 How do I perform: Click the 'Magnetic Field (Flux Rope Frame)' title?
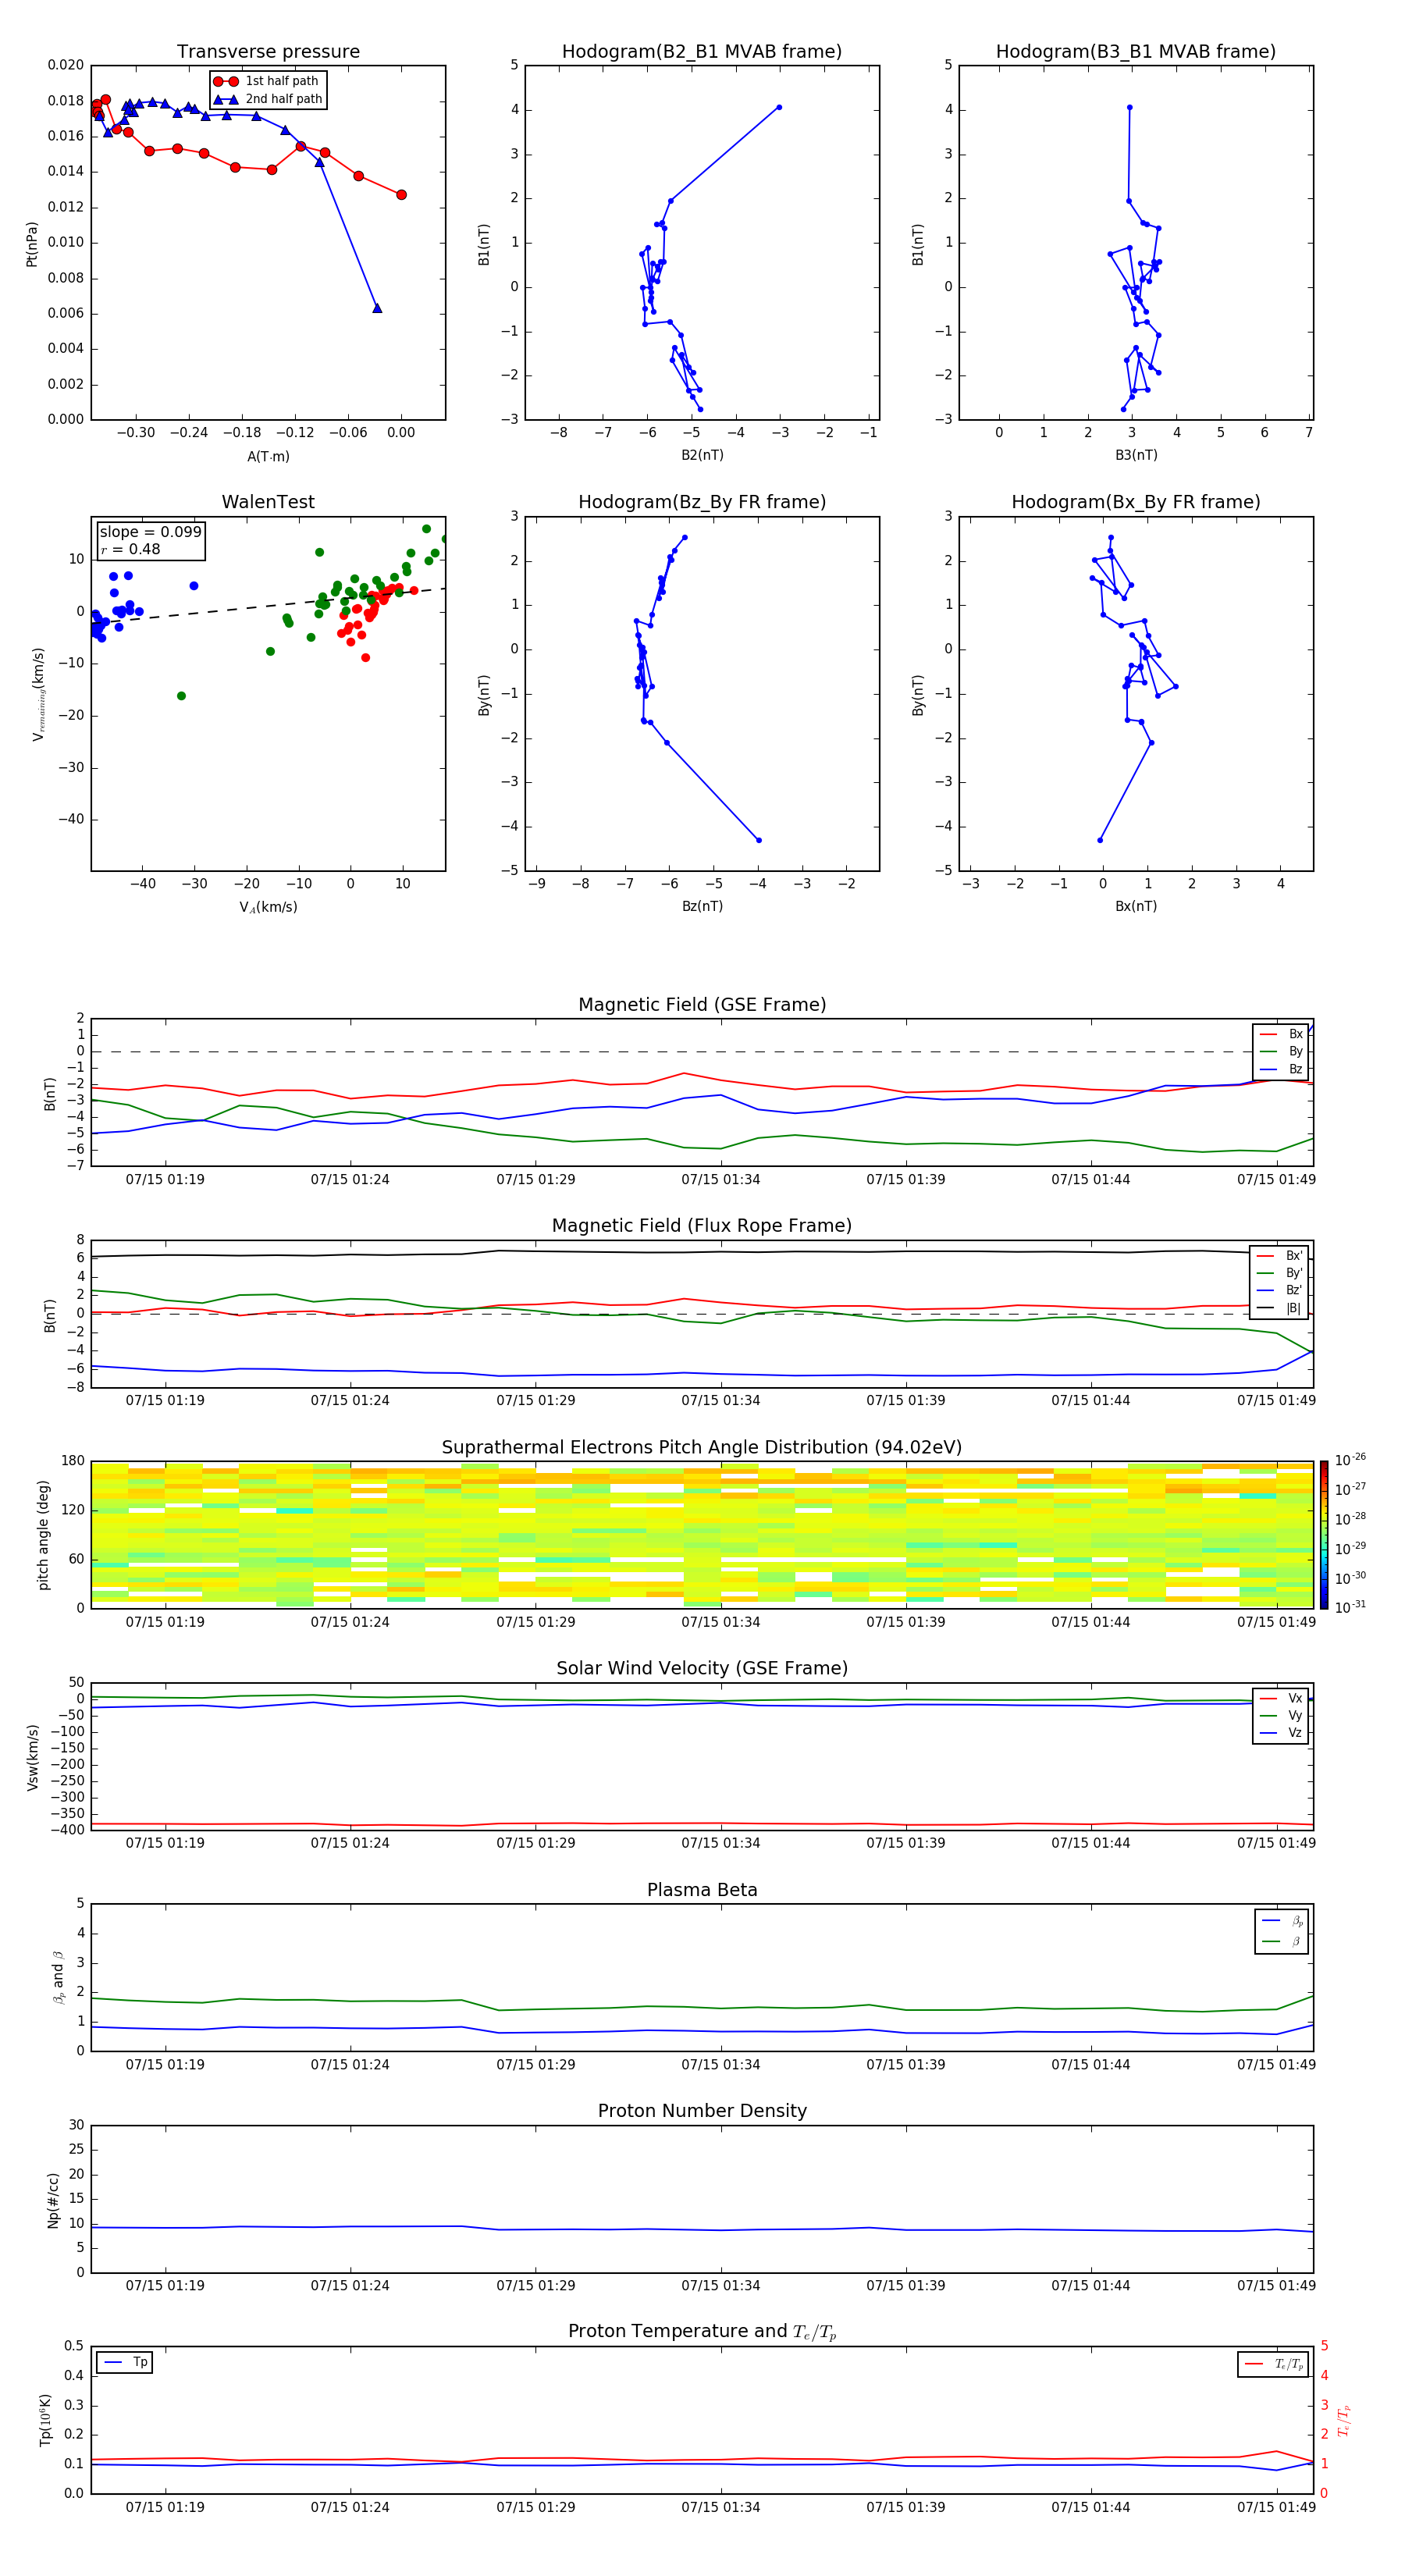[702, 1226]
